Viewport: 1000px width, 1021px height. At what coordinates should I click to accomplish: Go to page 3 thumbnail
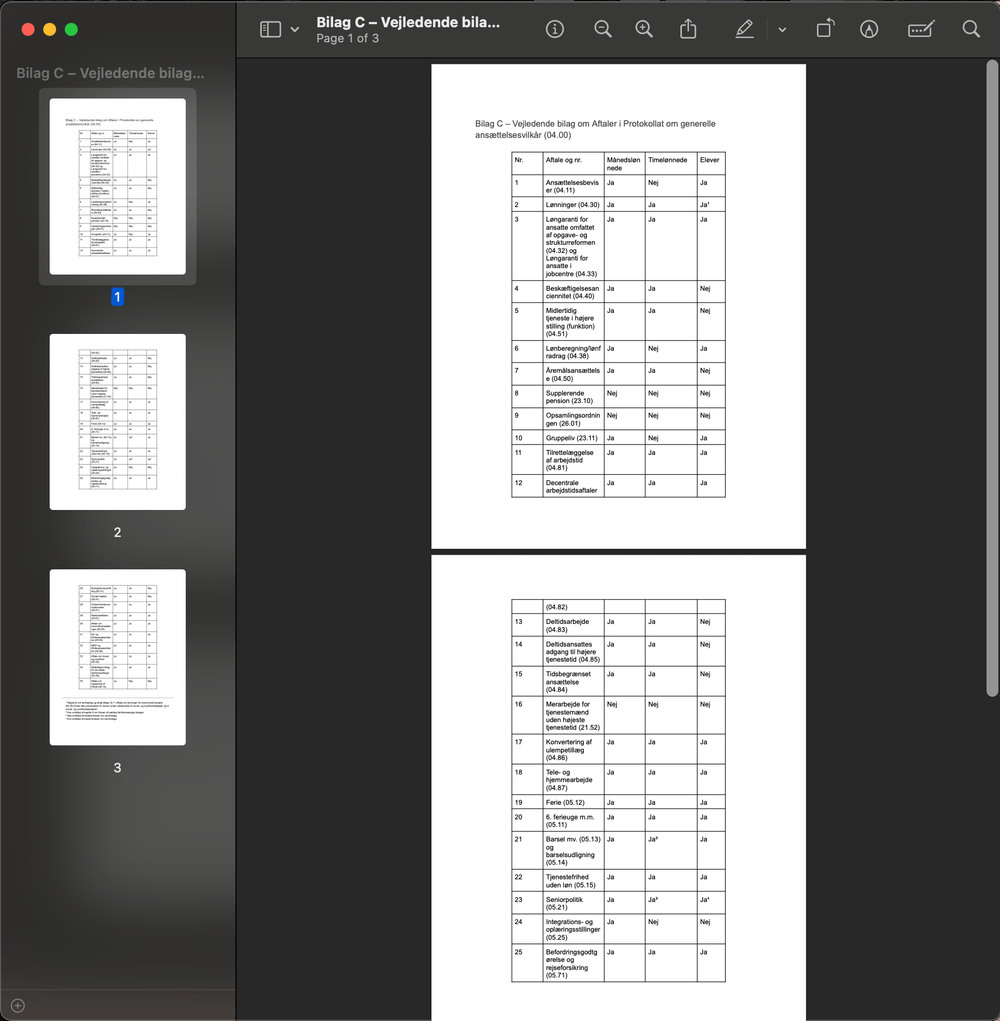[x=118, y=657]
